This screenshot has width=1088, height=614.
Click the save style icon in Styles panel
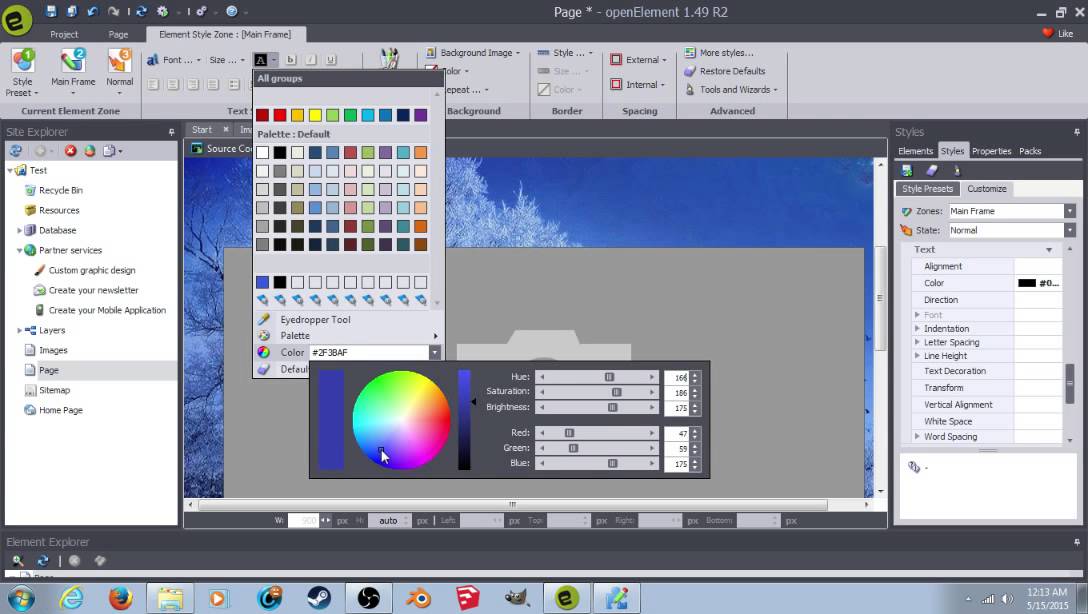tap(907, 170)
